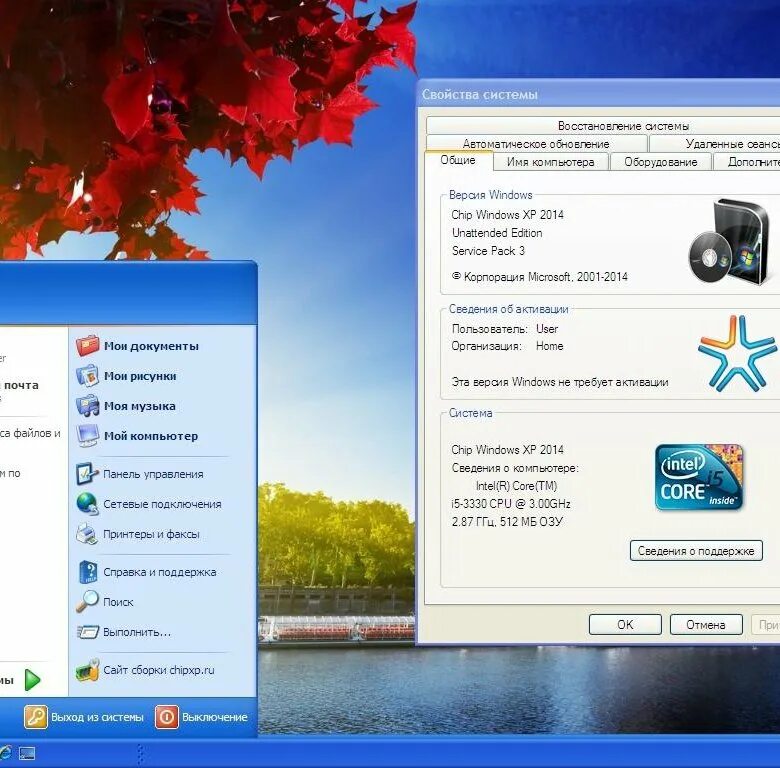The width and height of the screenshot is (780, 768).
Task: Open Control Panel (Панель управления) icon
Action: [x=88, y=474]
